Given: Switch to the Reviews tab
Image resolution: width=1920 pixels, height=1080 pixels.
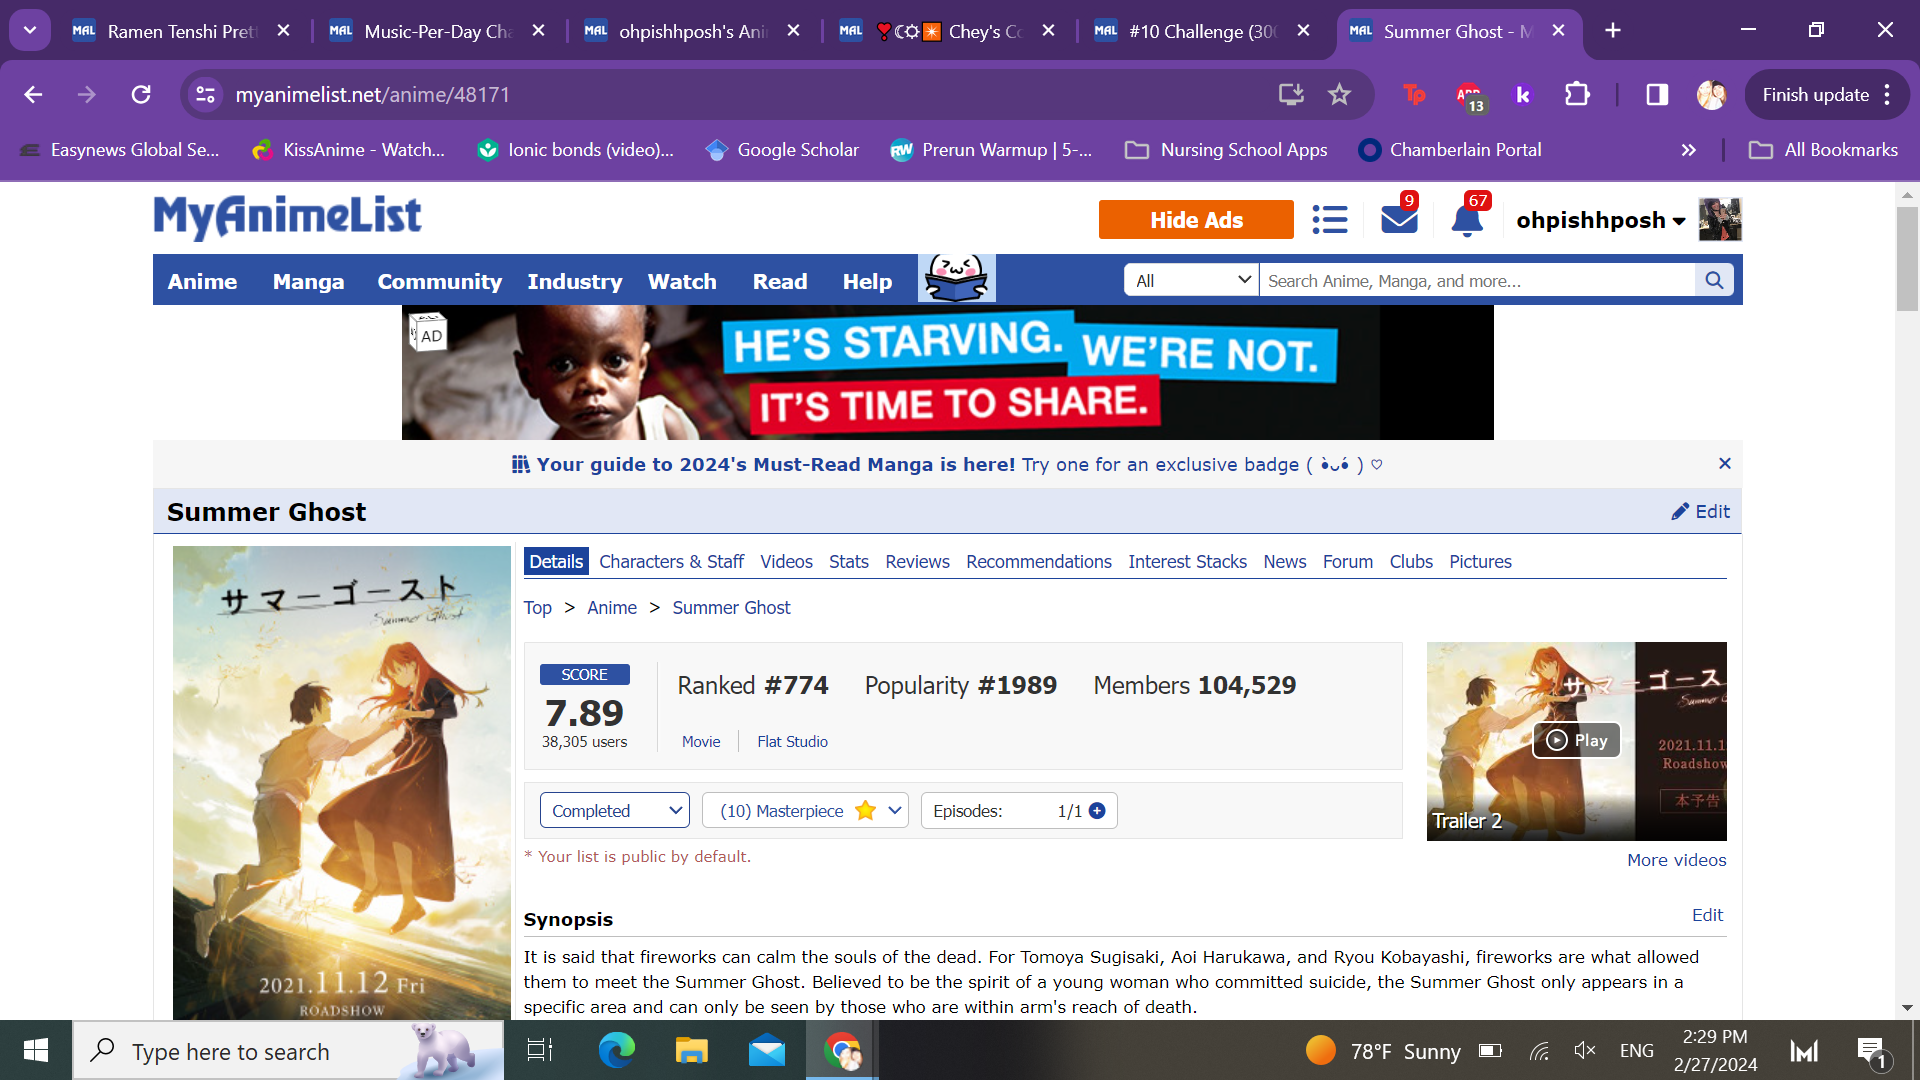Looking at the screenshot, I should [x=917, y=562].
